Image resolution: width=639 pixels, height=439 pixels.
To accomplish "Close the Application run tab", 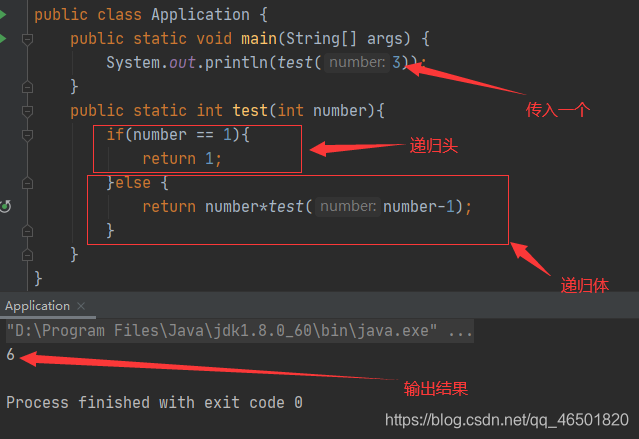I will (81, 306).
